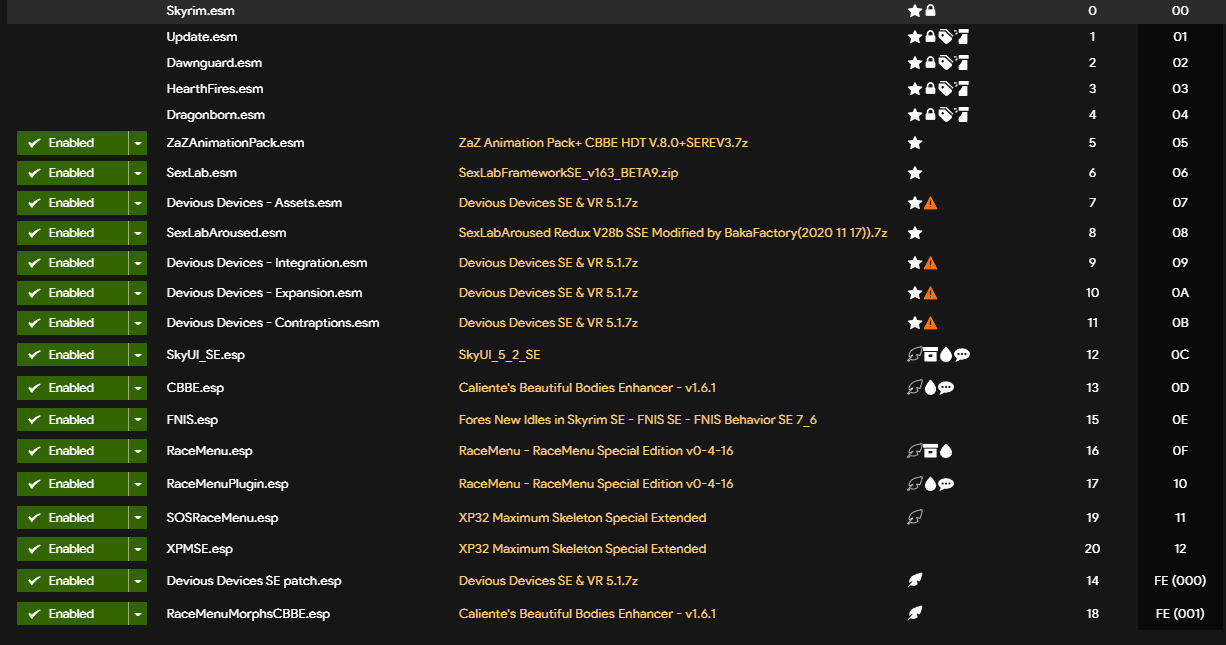Click the tag icon on Update.esm row
The width and height of the screenshot is (1226, 645).
(945, 37)
